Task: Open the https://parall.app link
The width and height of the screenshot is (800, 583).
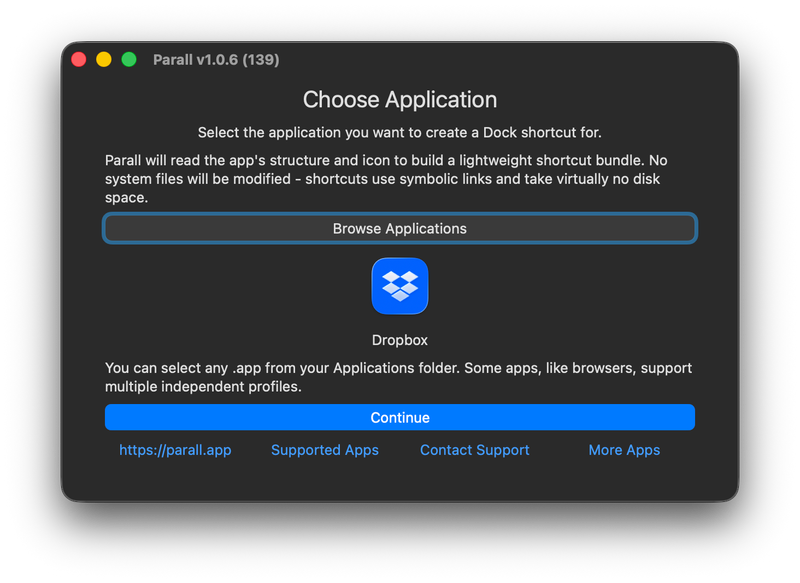Action: (x=175, y=450)
